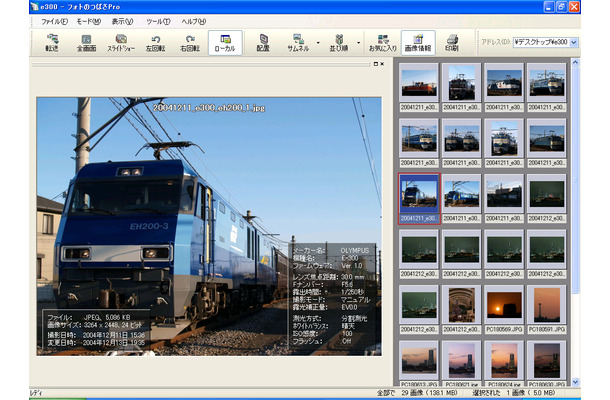Restore down the フォトのつばさPro window
This screenshot has height=400, width=610.
(x=561, y=7)
